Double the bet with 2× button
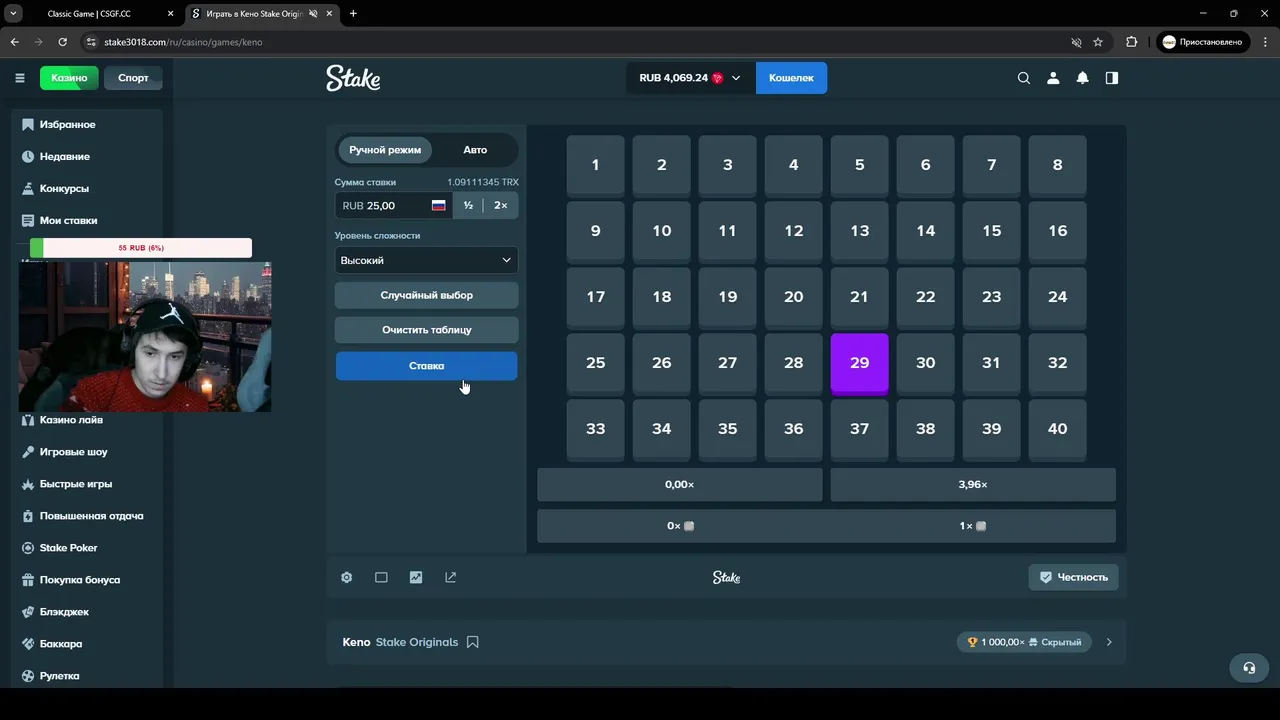Screen dimensions: 1280x720 (501, 205)
